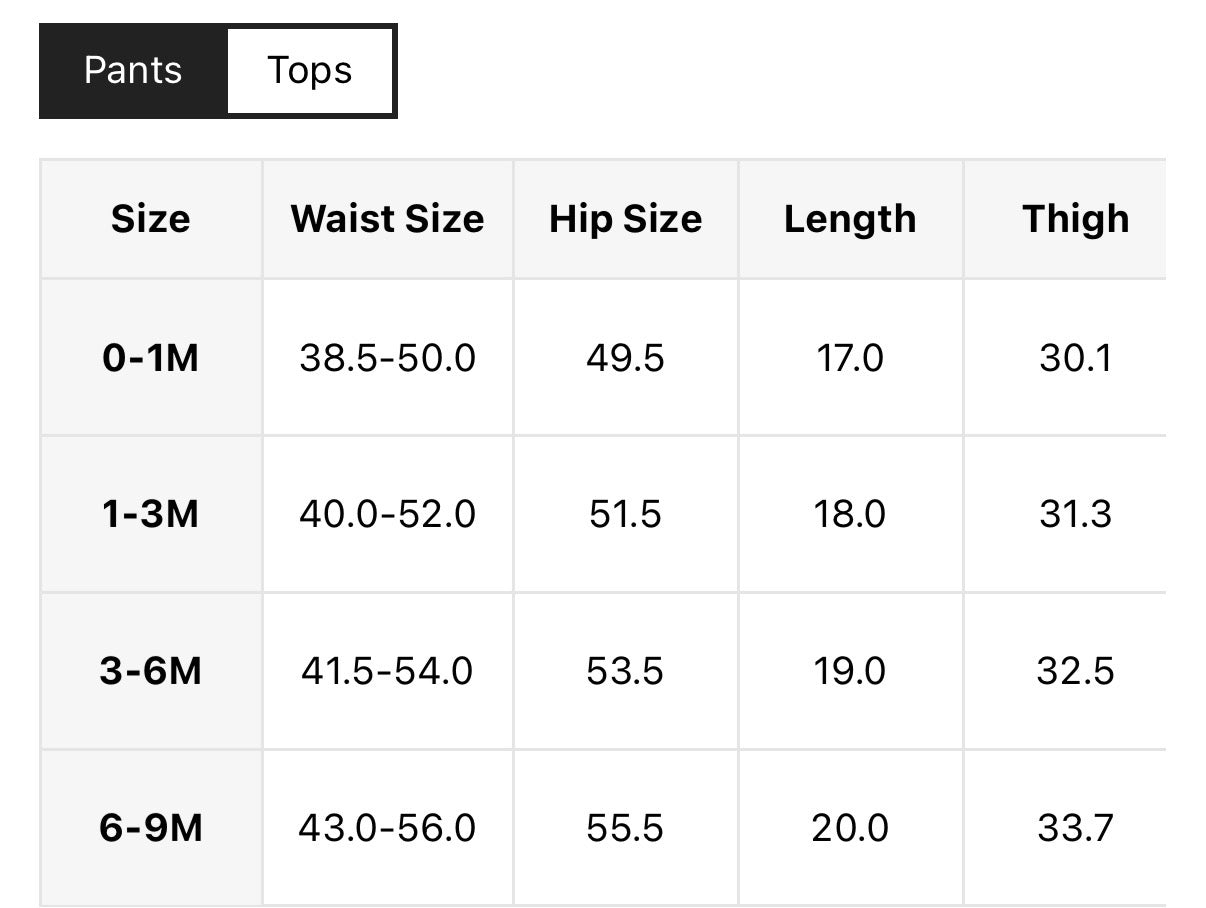
Task: Select the Thigh column header
Action: coord(1075,219)
